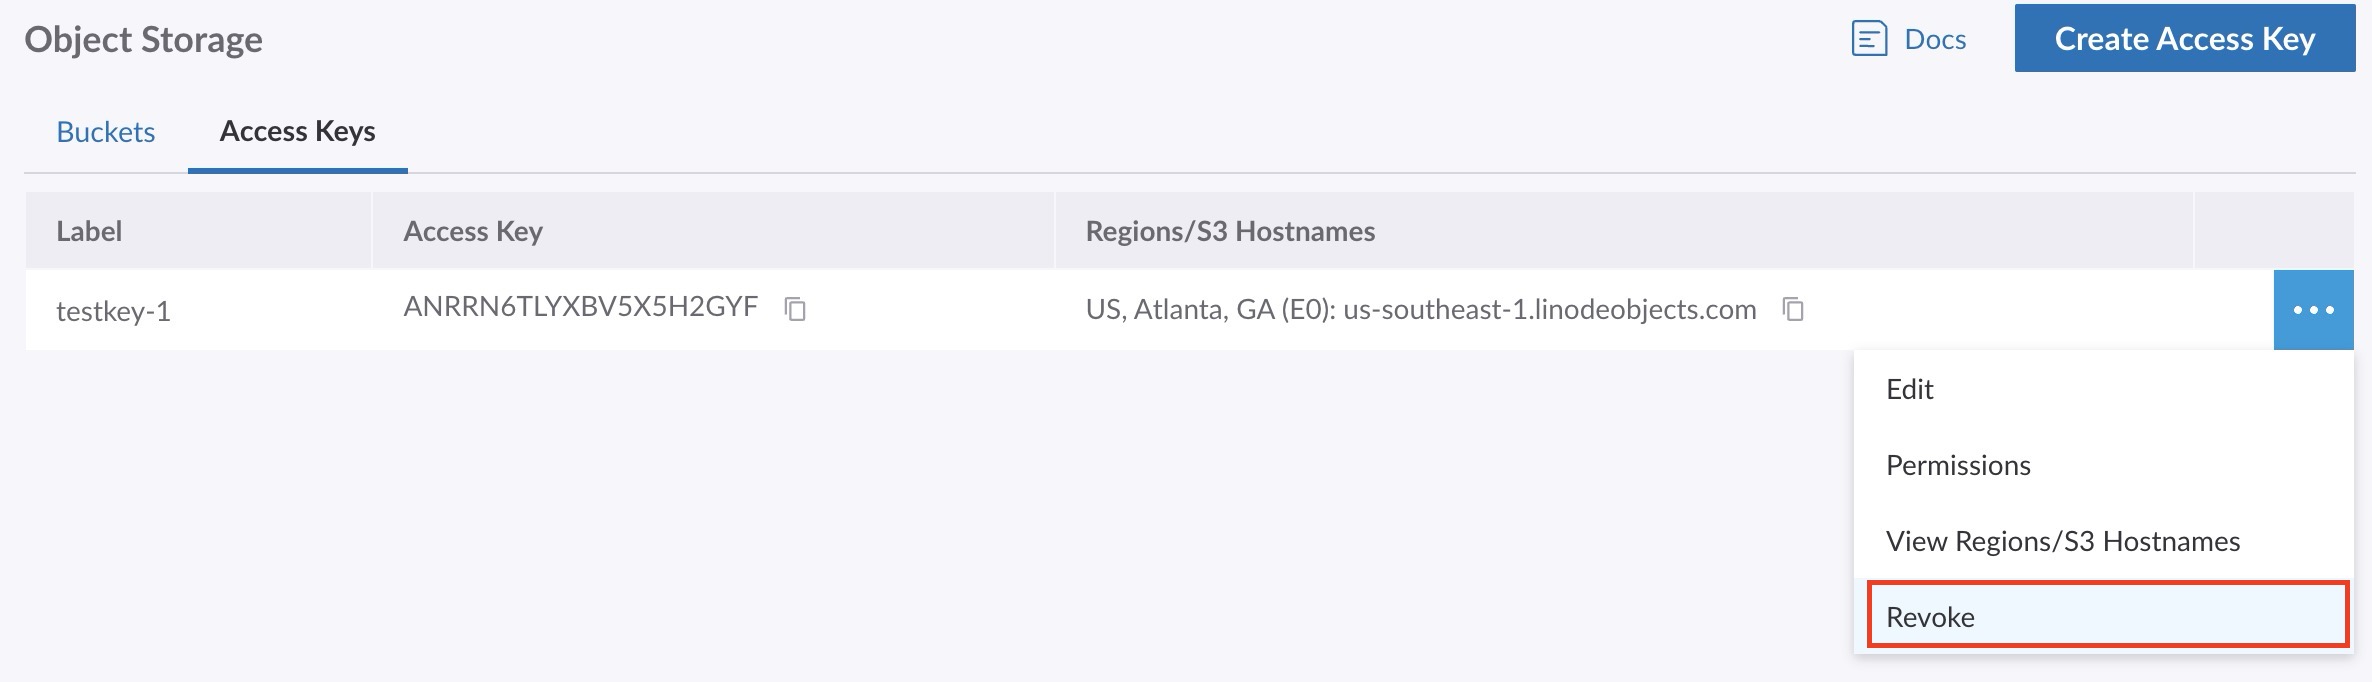The image size is (2372, 682).
Task: Click the Regions/S3 Hostnames column header
Action: click(1230, 231)
